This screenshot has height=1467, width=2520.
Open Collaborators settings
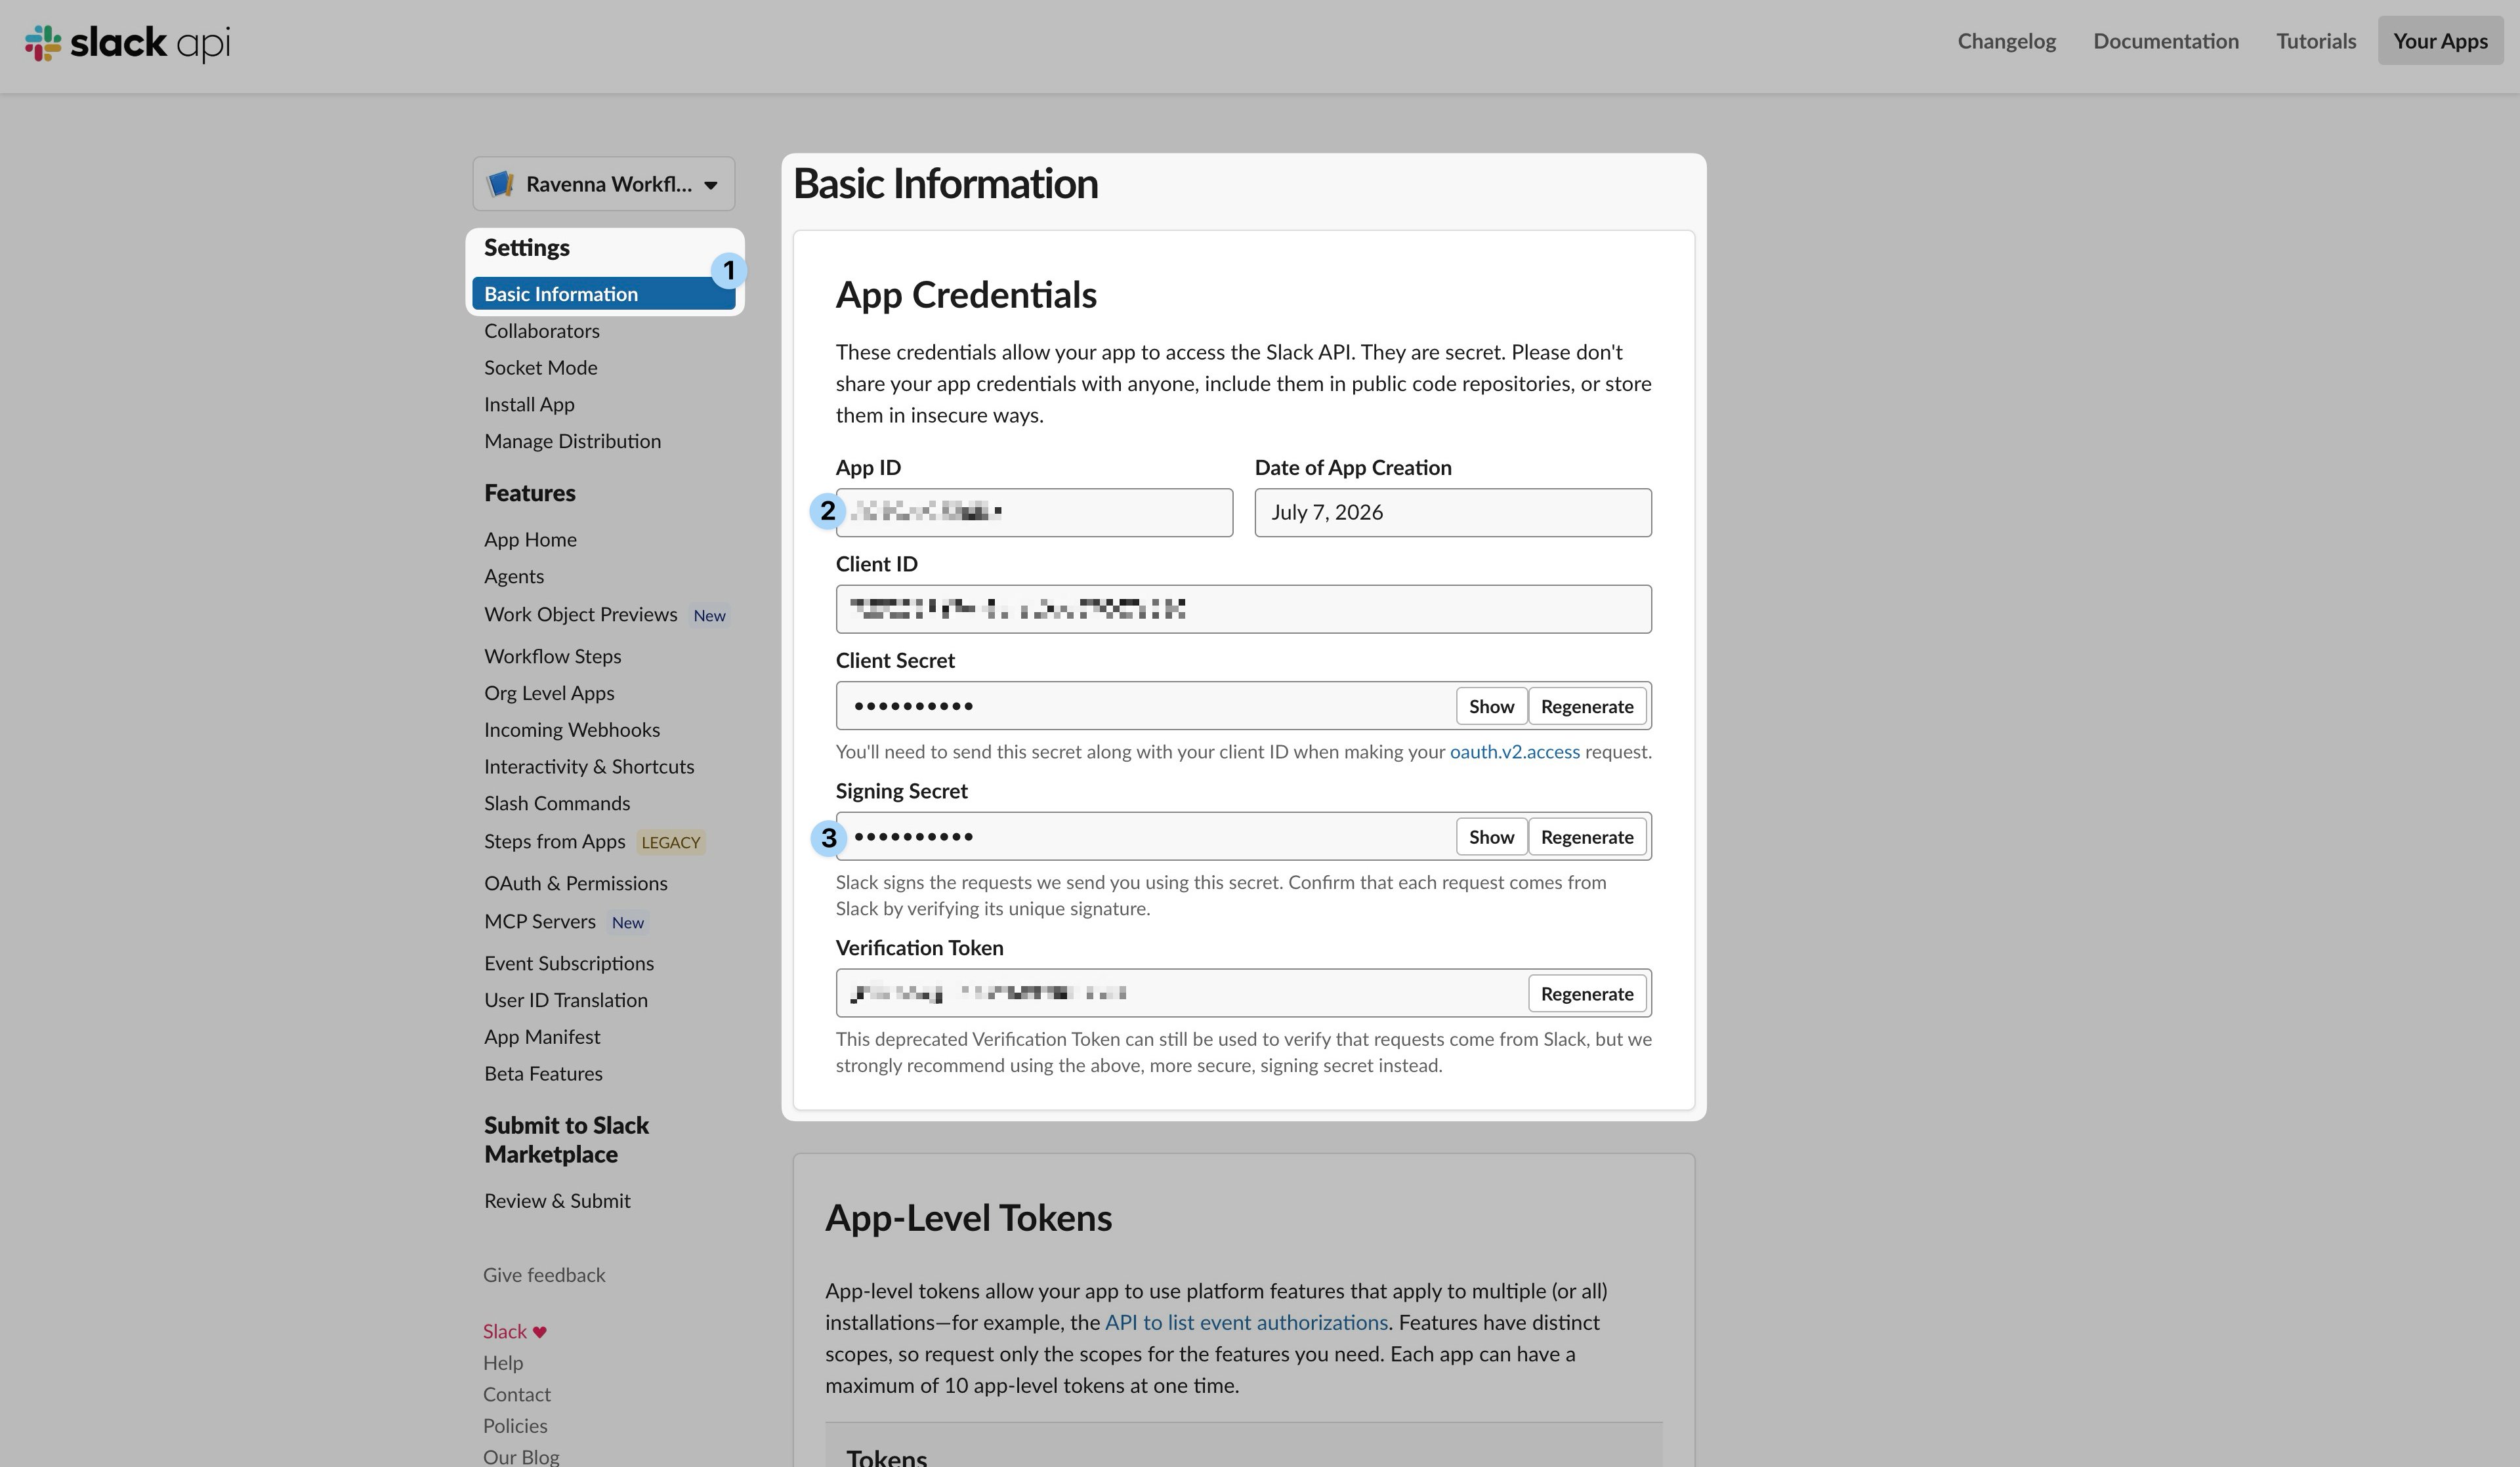coord(542,331)
